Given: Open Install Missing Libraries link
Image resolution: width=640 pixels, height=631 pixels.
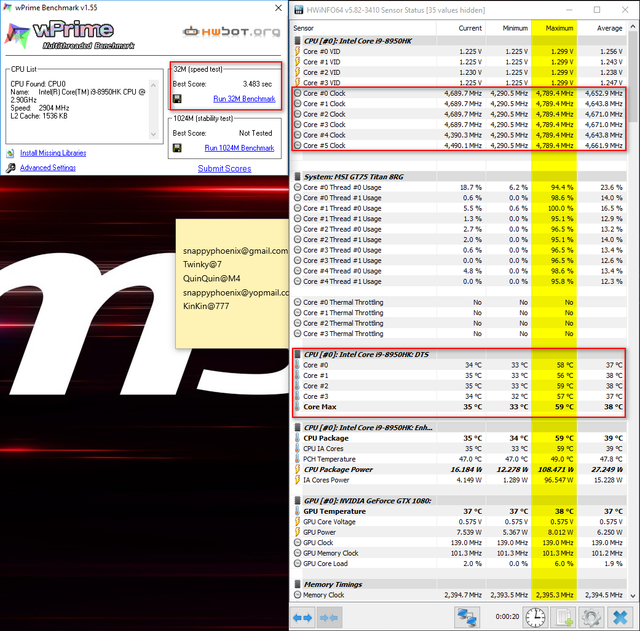Looking at the screenshot, I should (53, 153).
